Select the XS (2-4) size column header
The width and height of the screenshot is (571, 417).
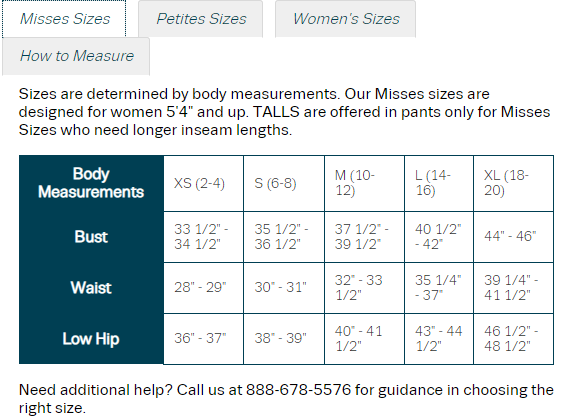click(204, 183)
